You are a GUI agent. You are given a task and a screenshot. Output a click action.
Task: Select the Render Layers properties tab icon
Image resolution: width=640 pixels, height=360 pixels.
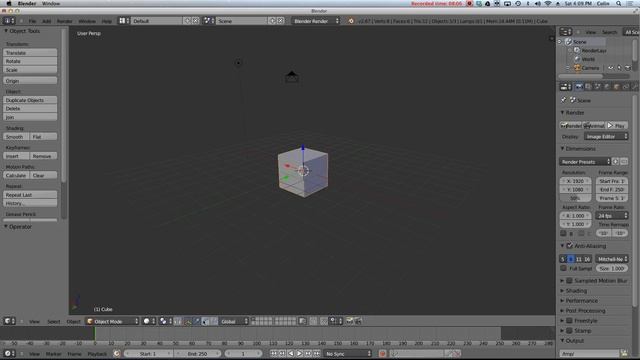(x=588, y=87)
